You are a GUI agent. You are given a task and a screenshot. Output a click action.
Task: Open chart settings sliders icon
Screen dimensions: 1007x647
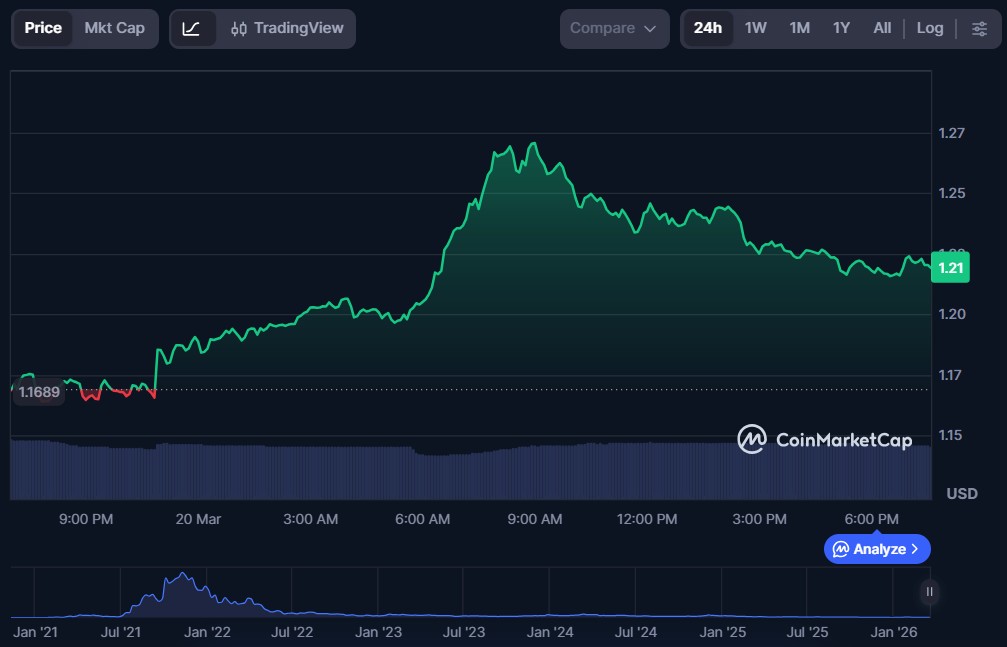pos(979,29)
